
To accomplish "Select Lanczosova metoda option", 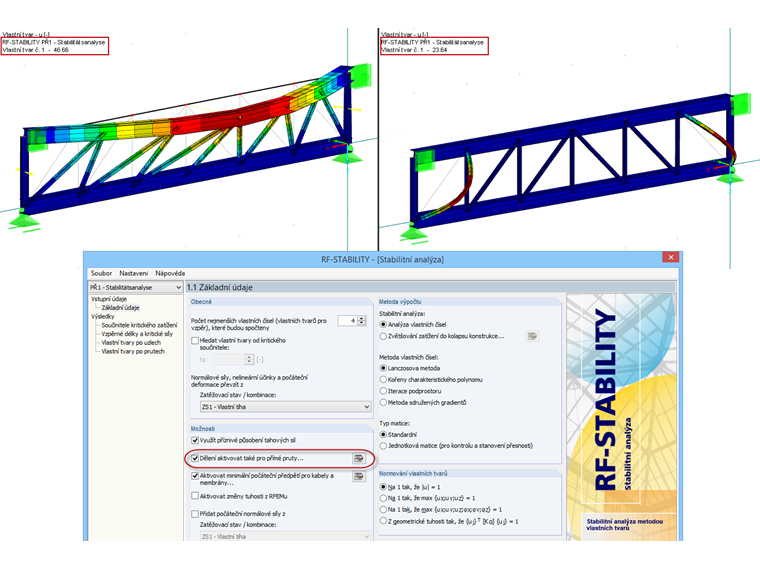I will tap(383, 368).
